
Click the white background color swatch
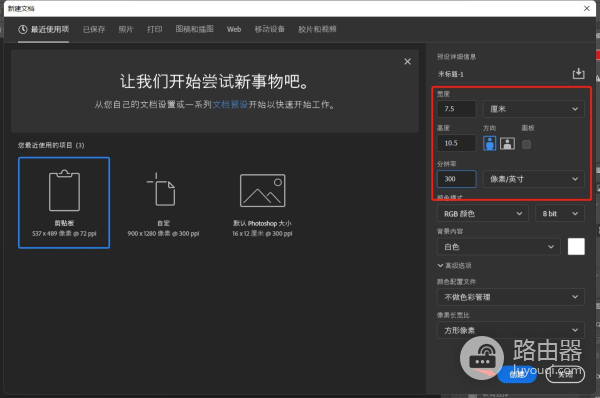(x=576, y=246)
